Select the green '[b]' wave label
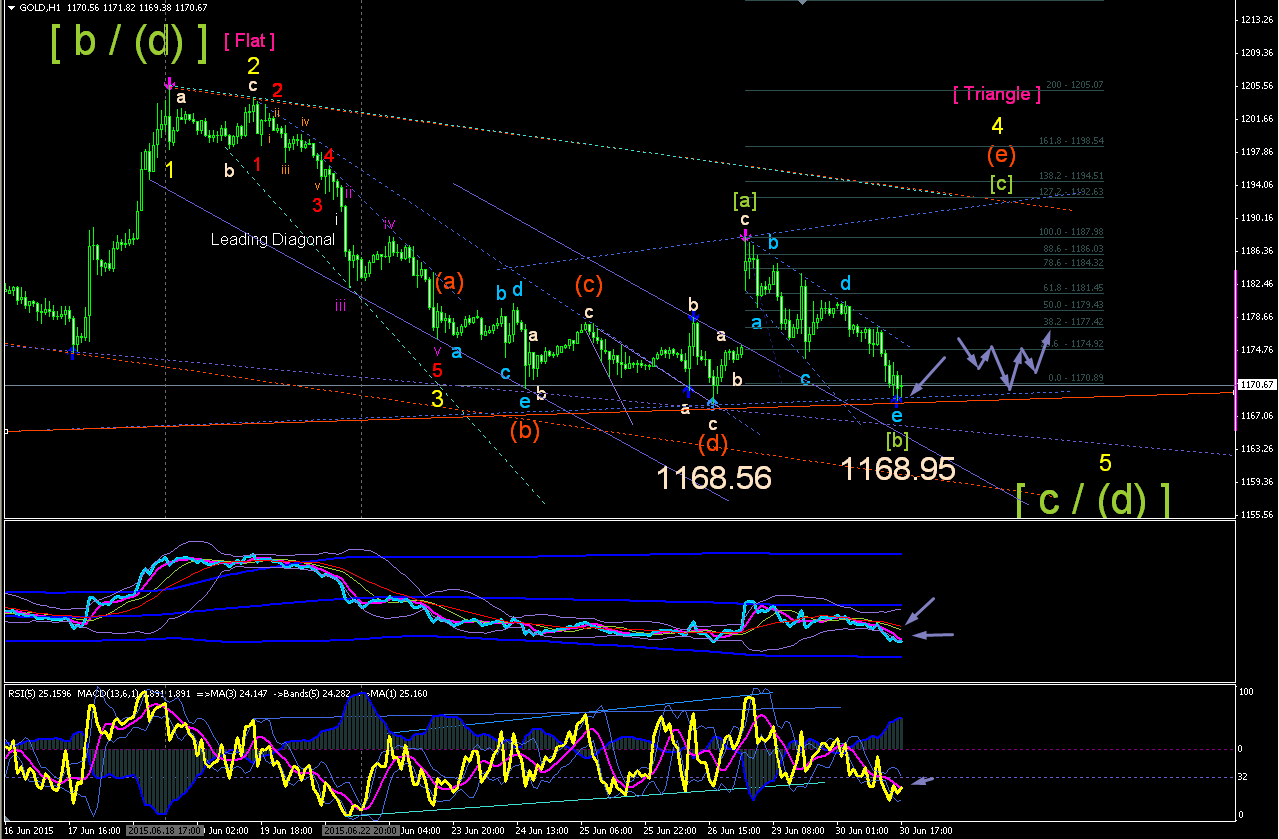Viewport: 1279px width, 839px height. pos(897,439)
